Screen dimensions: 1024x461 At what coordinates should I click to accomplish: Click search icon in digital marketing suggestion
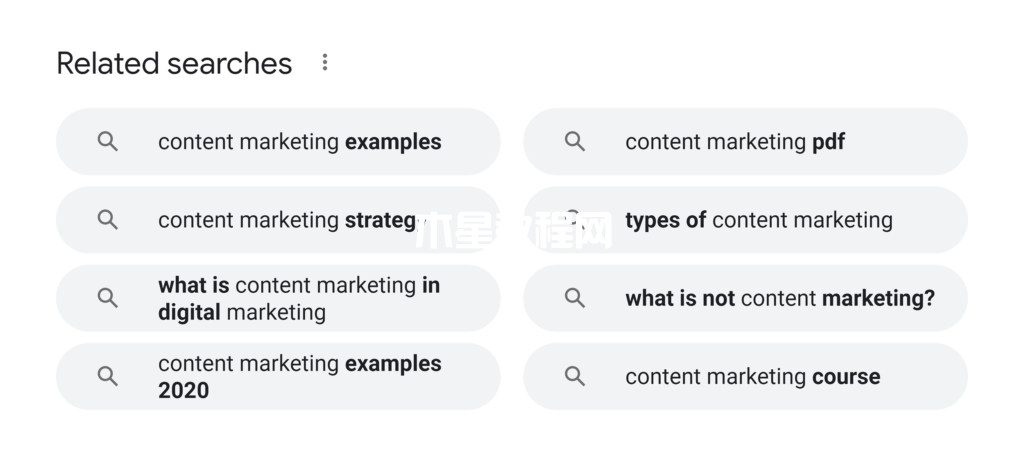(108, 298)
